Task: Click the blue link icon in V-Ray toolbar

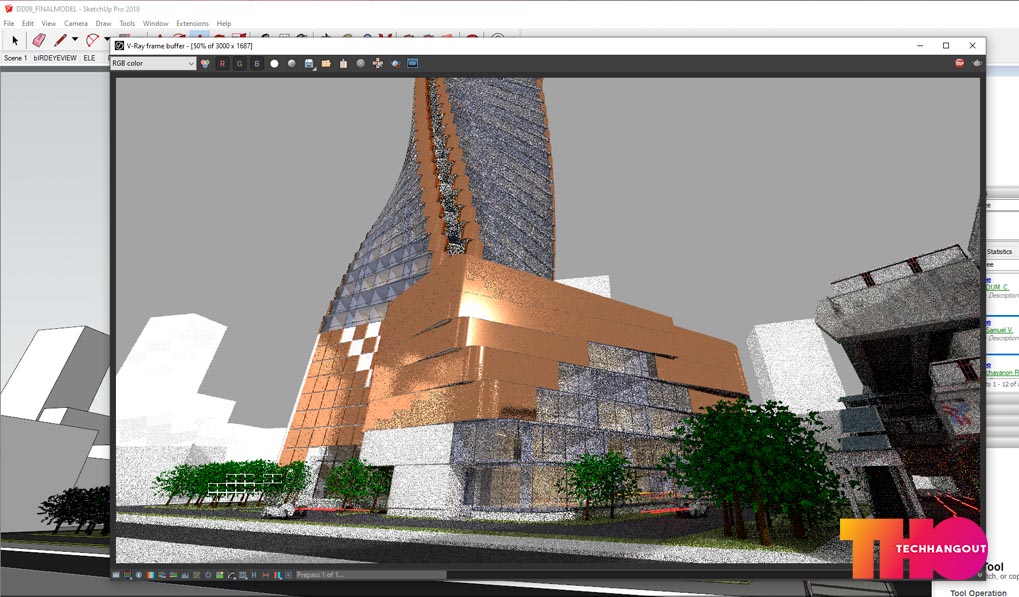Action: coord(412,64)
